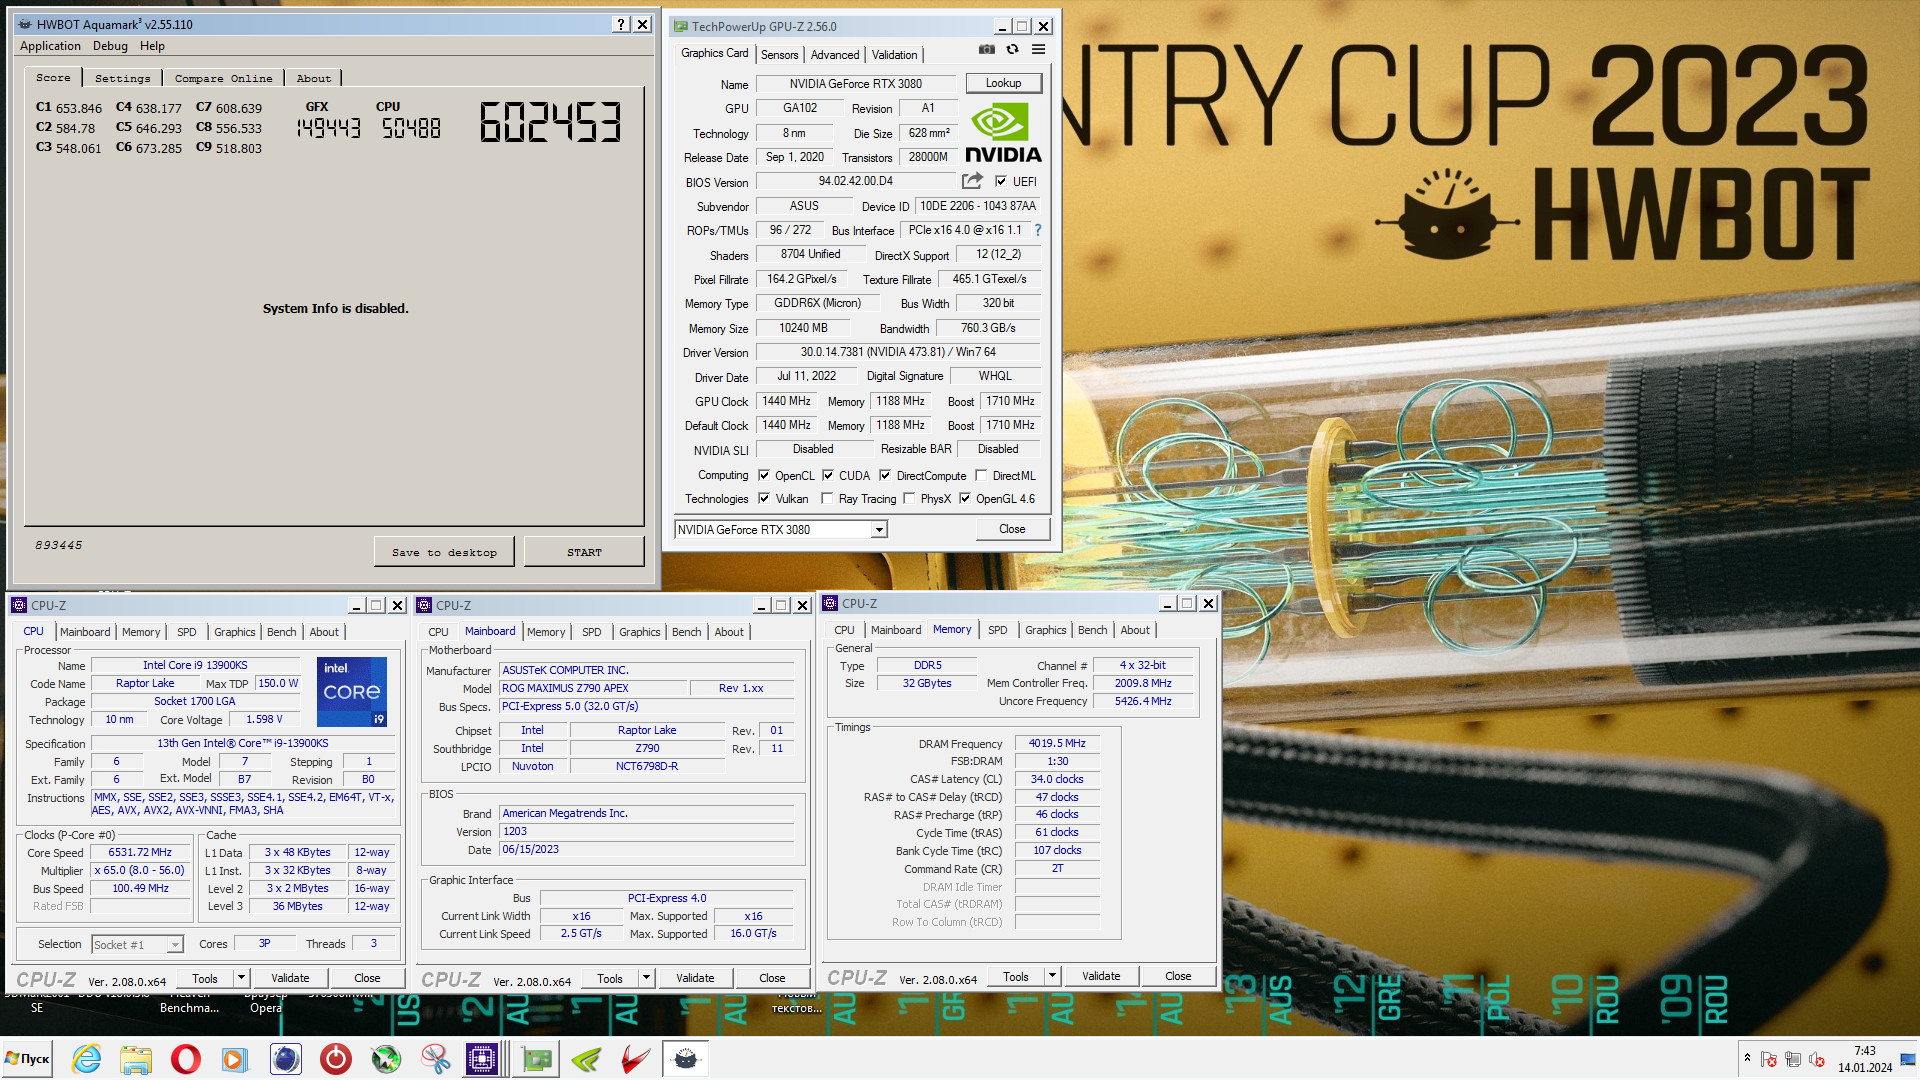Toggle the UEFI checkbox in GPU-Z
Screen dimensions: 1920x1080
(x=1001, y=181)
